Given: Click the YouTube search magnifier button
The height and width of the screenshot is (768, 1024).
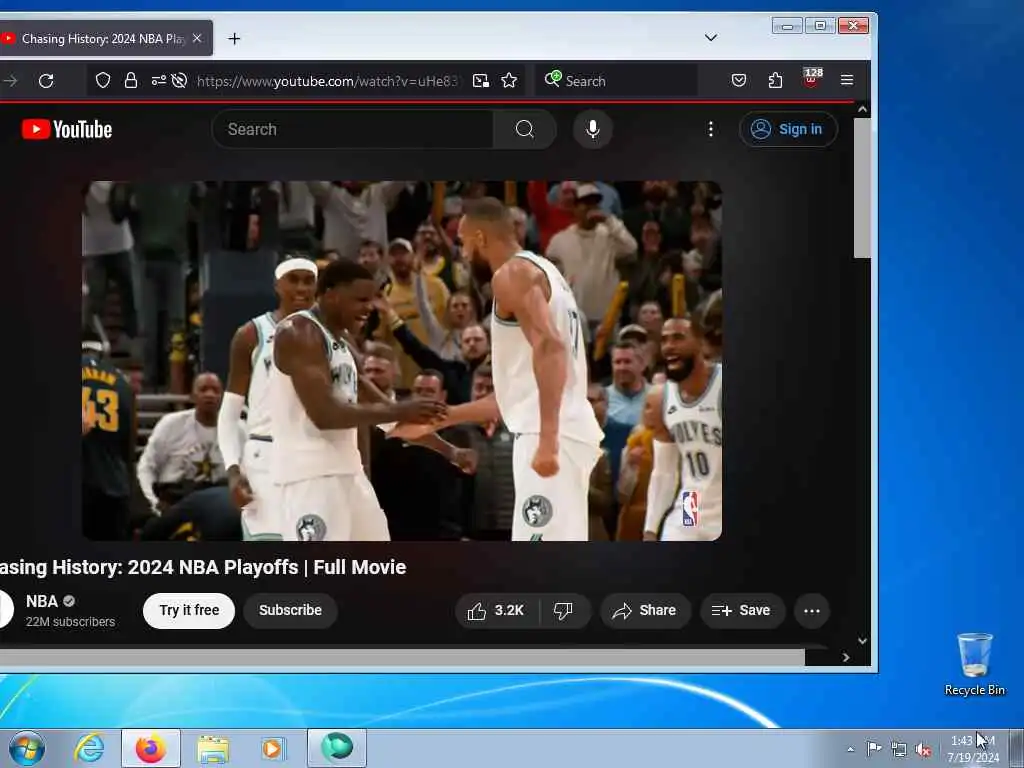Looking at the screenshot, I should tap(524, 129).
